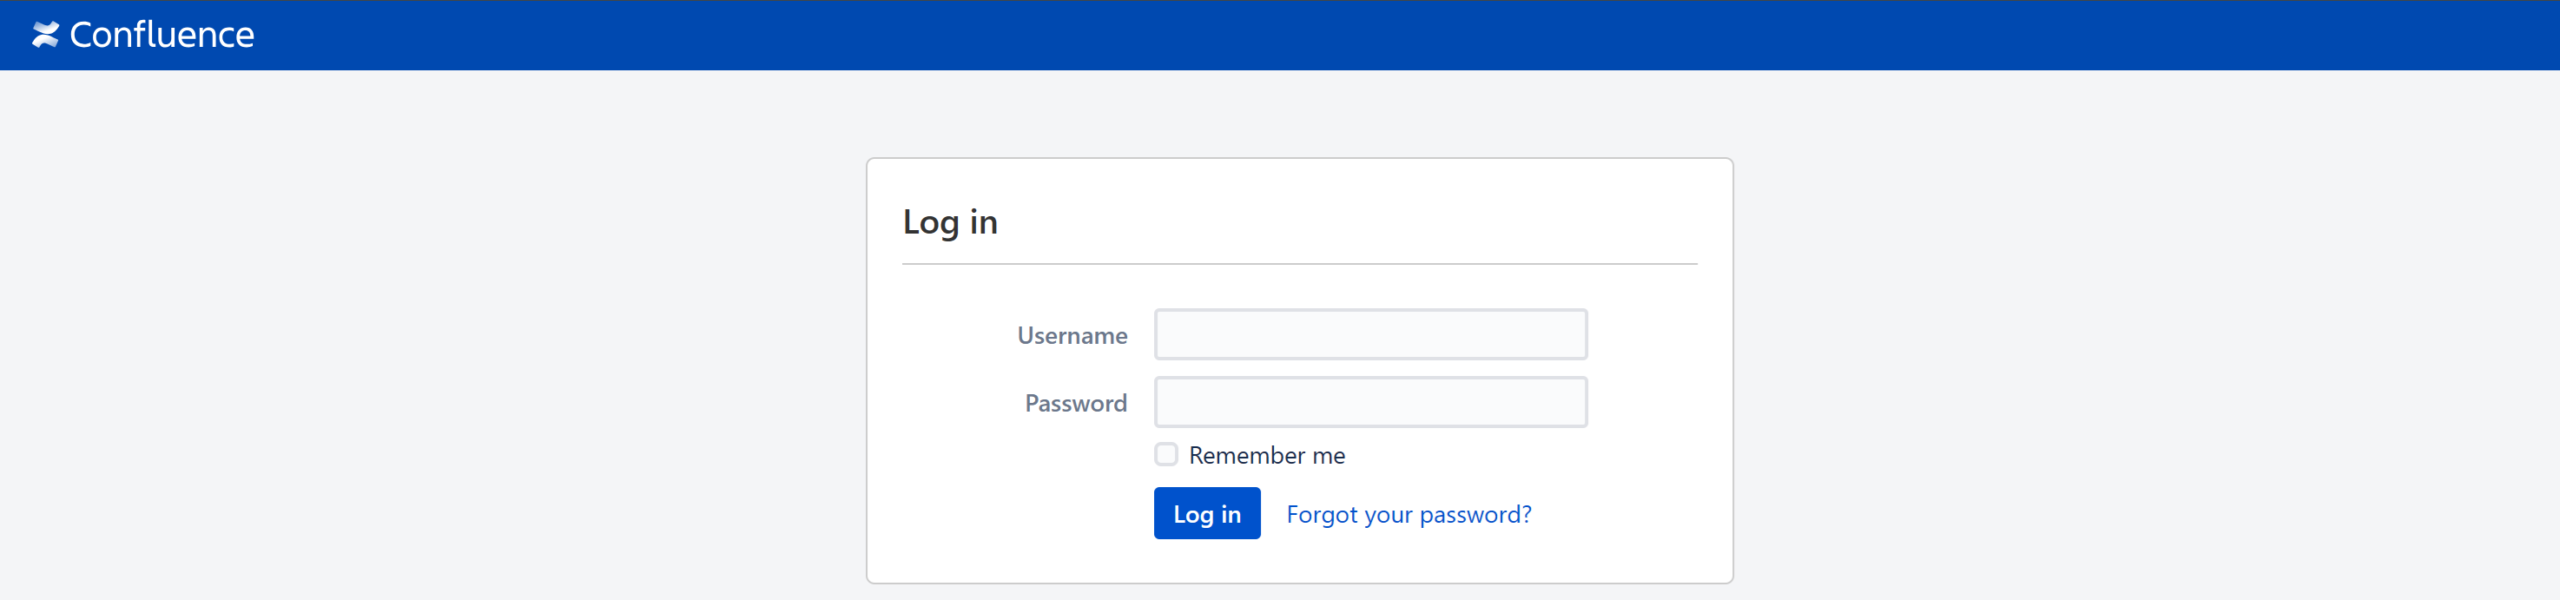
Task: Open the Forgot your password link
Action: click(1408, 514)
